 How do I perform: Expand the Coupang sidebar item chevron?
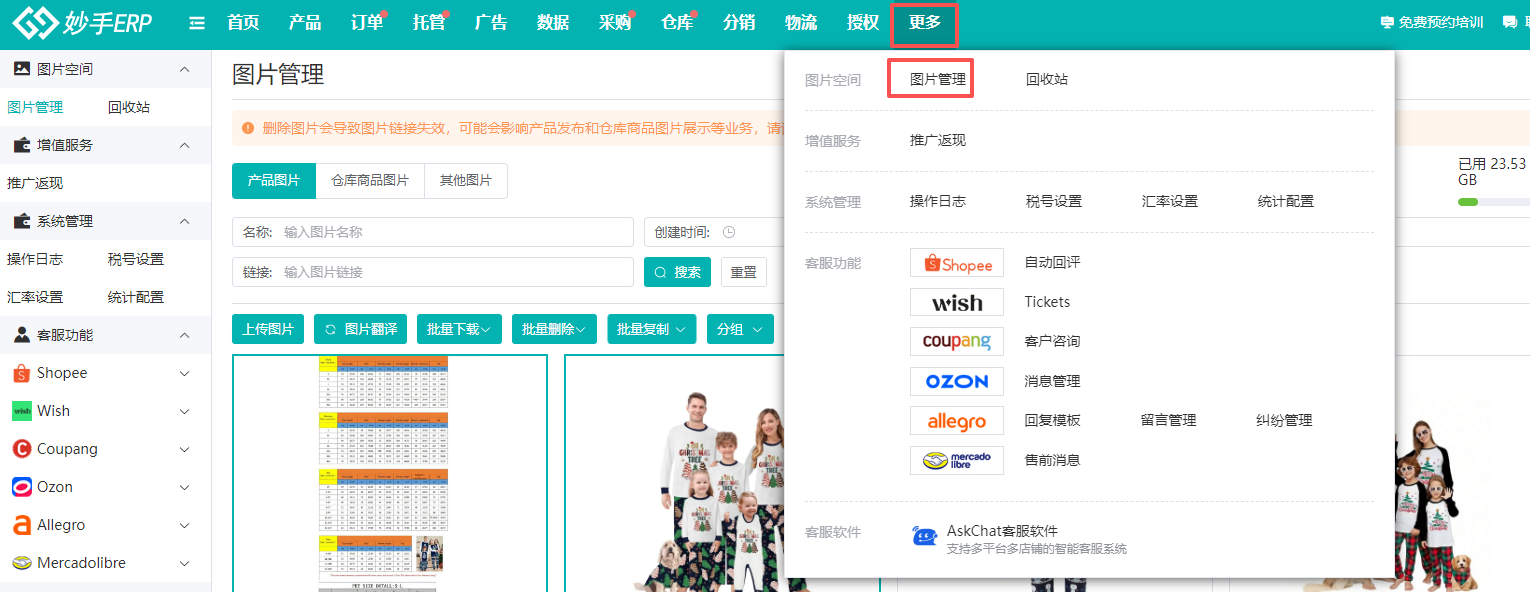coord(184,449)
